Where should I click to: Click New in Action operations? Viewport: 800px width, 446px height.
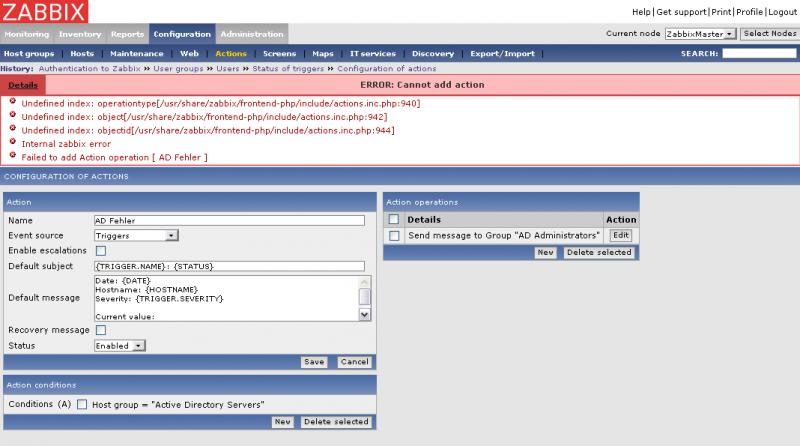tap(545, 253)
